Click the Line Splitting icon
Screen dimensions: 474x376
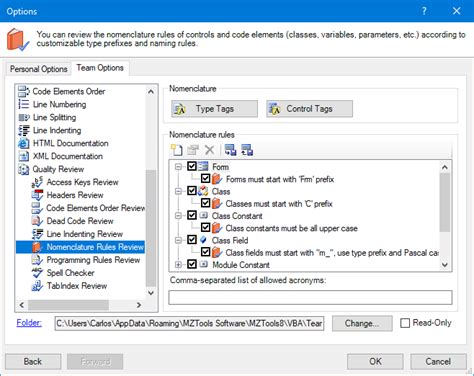[24, 117]
